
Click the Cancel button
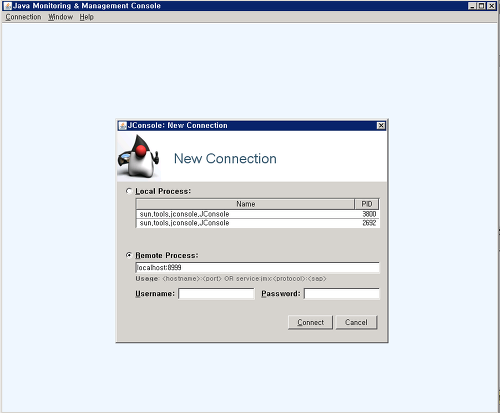356,322
